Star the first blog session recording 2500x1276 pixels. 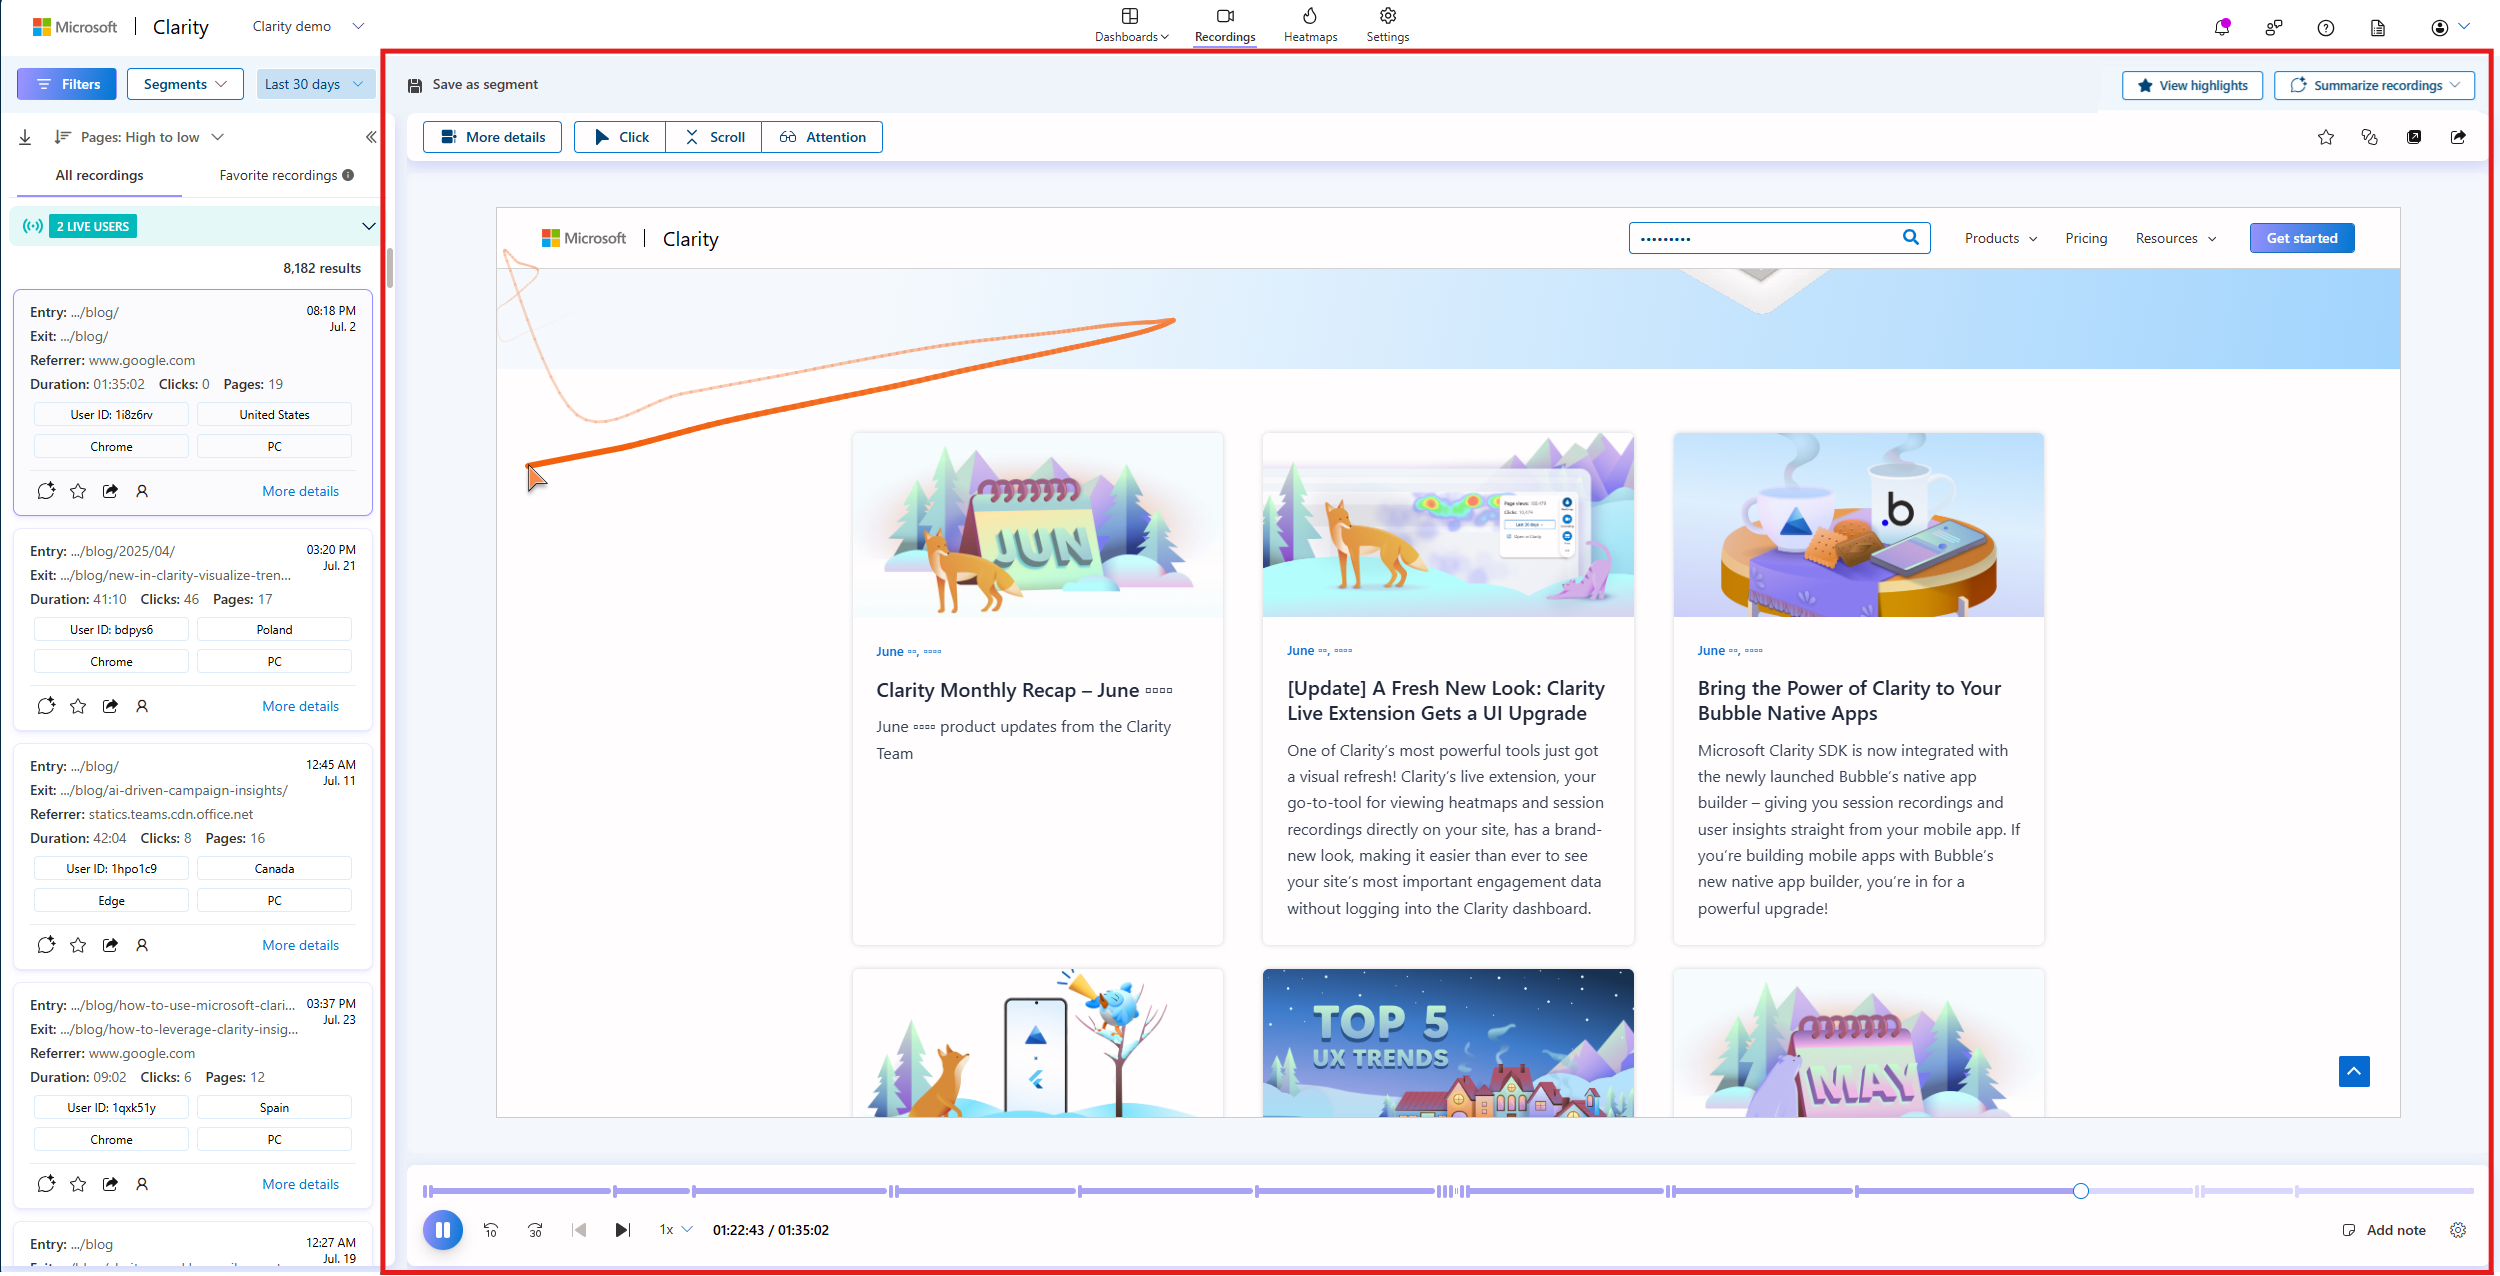[78, 491]
